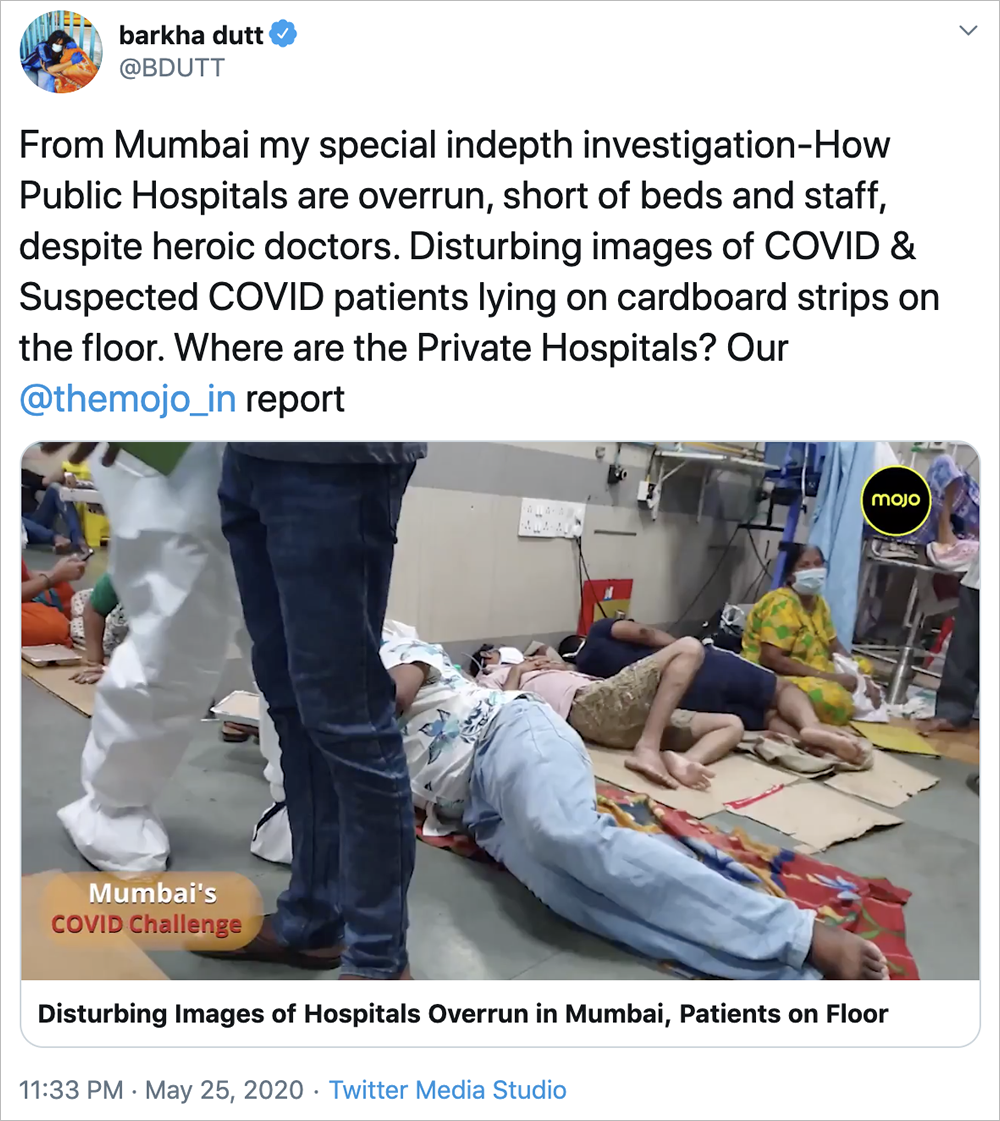Open the barkha dutt display name
1000x1121 pixels.
191,34
